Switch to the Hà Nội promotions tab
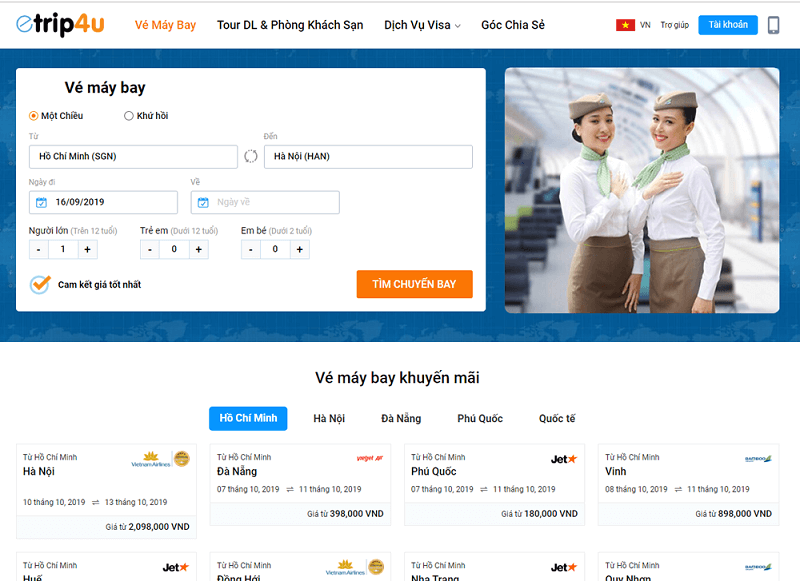Viewport: 800px width, 581px height. (329, 418)
